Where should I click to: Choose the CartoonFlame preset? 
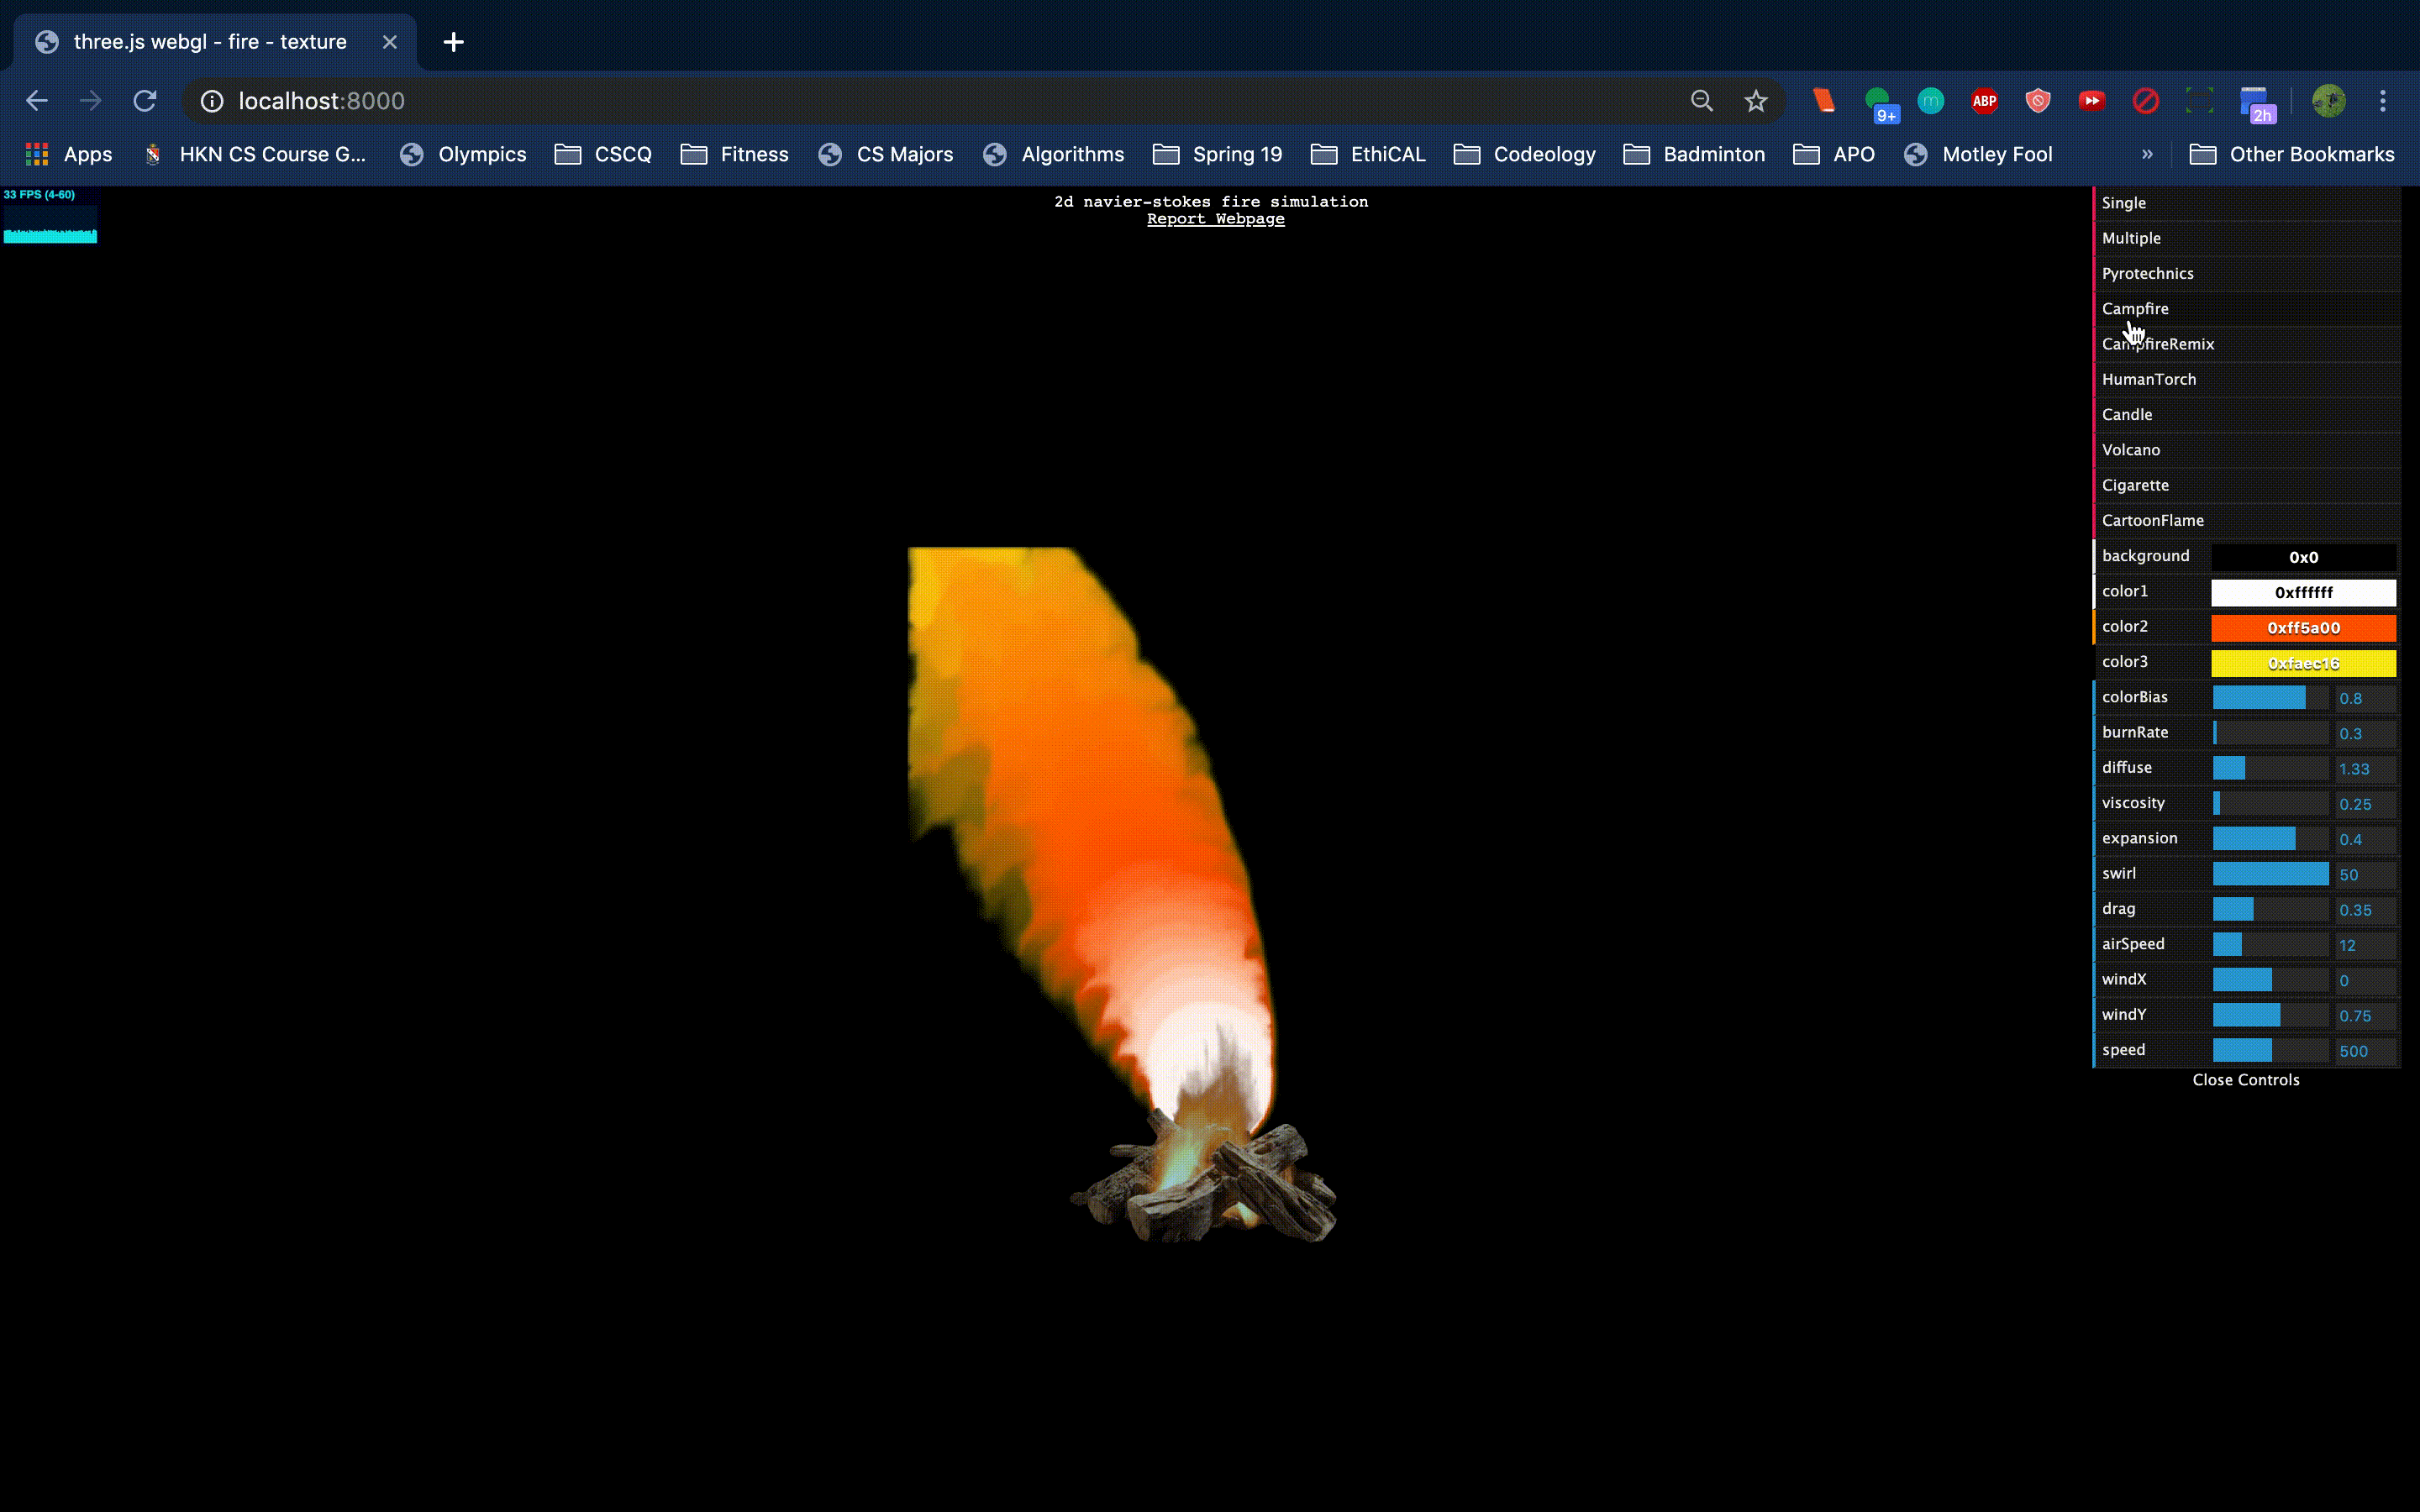coord(2152,520)
